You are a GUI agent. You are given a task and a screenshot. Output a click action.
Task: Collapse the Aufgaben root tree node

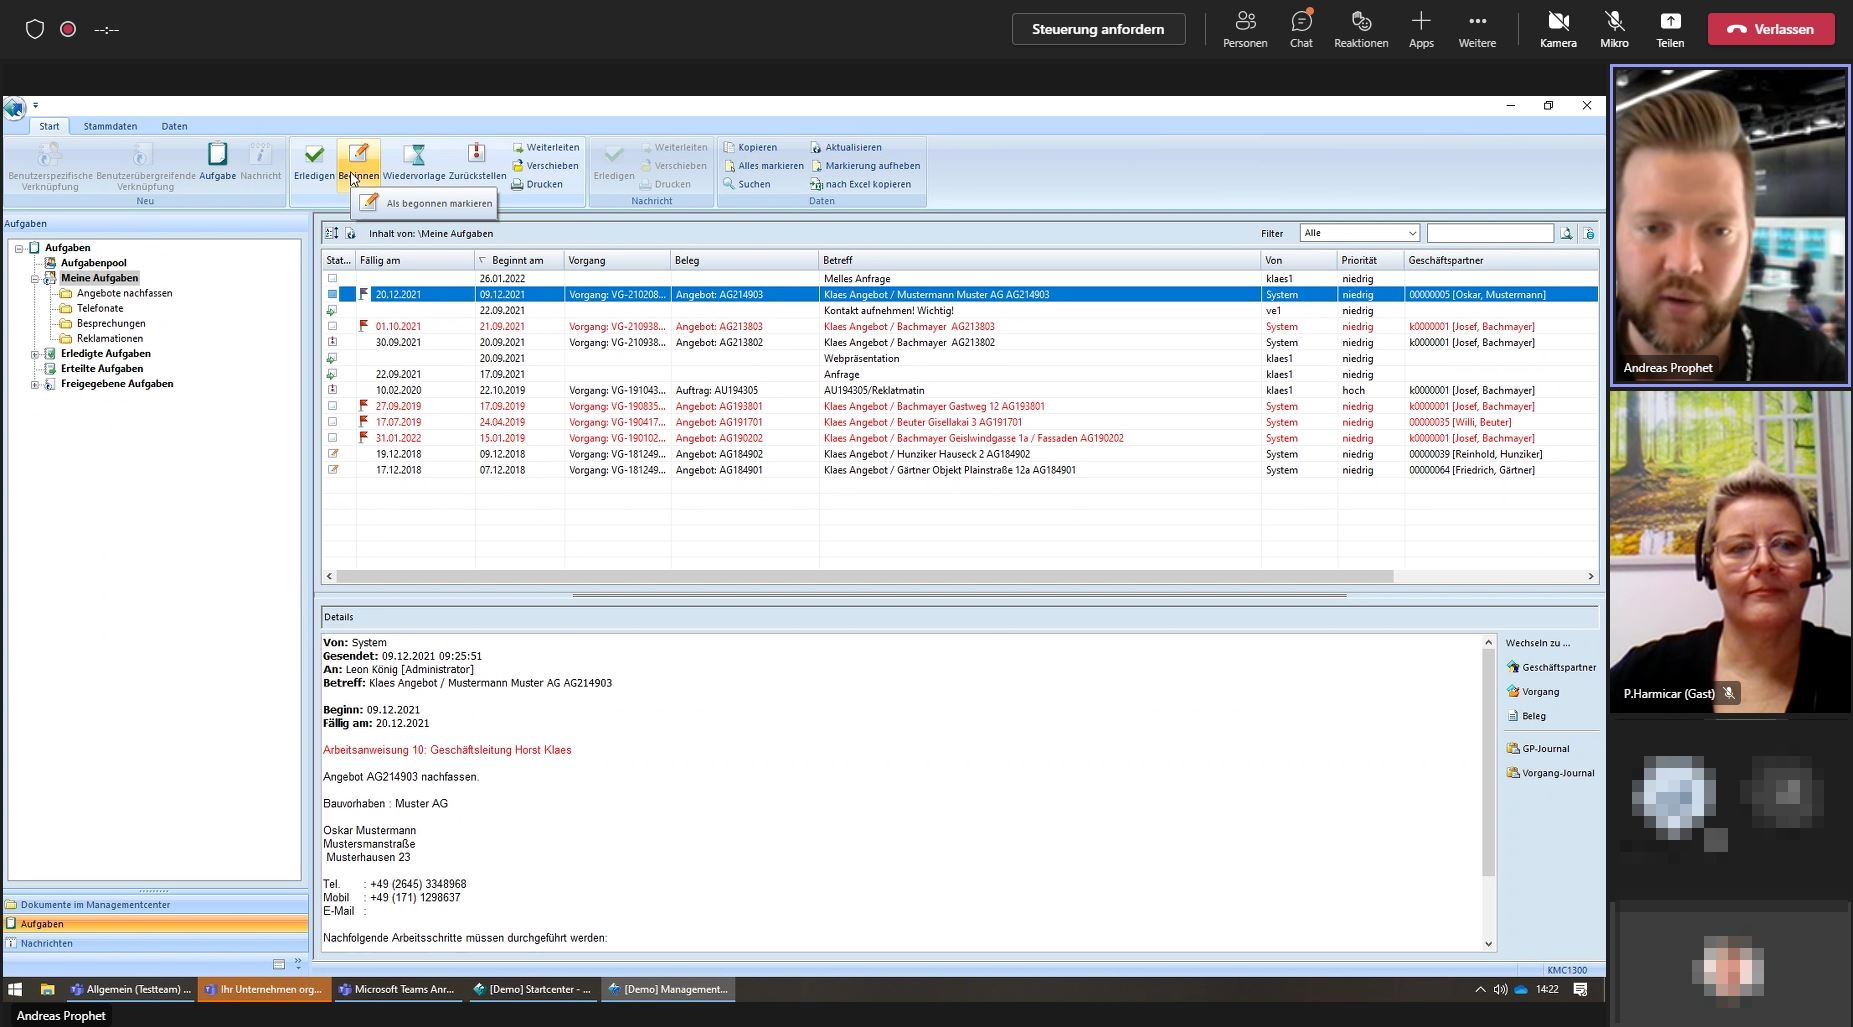pos(19,248)
